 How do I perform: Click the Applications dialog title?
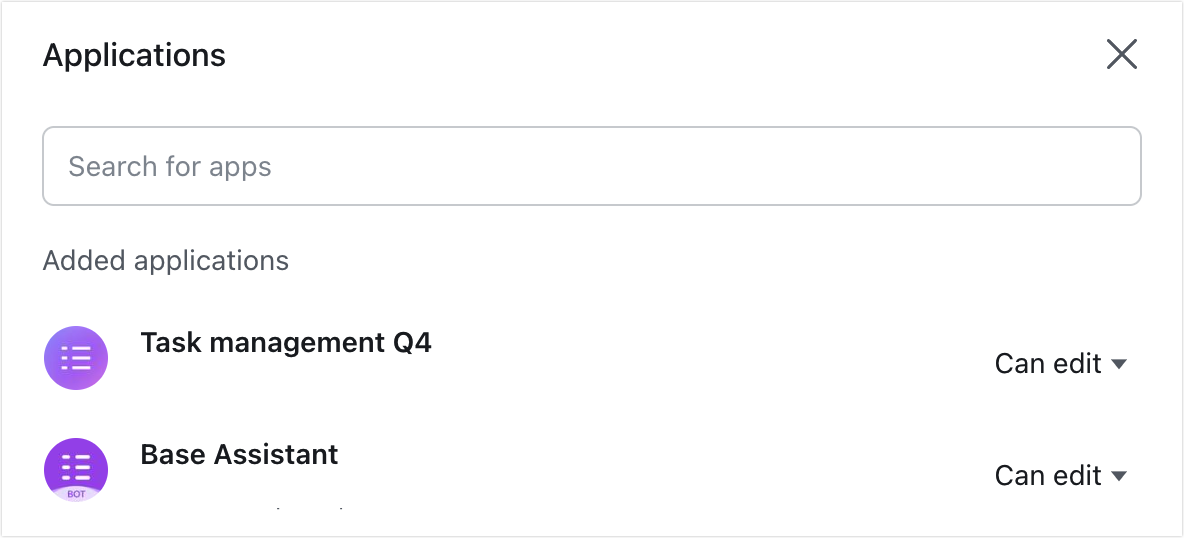[134, 55]
